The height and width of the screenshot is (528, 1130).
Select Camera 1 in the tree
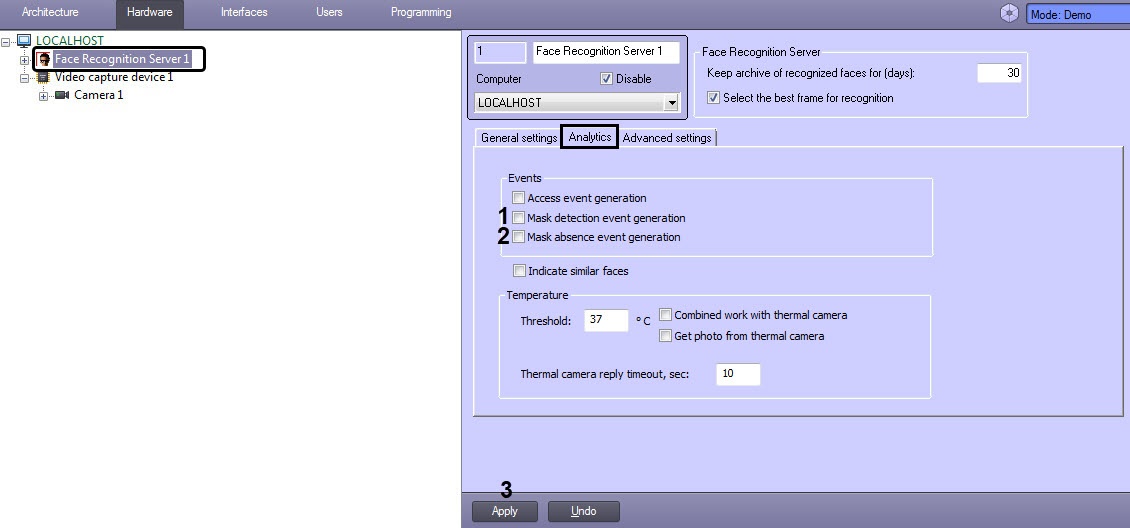tap(99, 95)
